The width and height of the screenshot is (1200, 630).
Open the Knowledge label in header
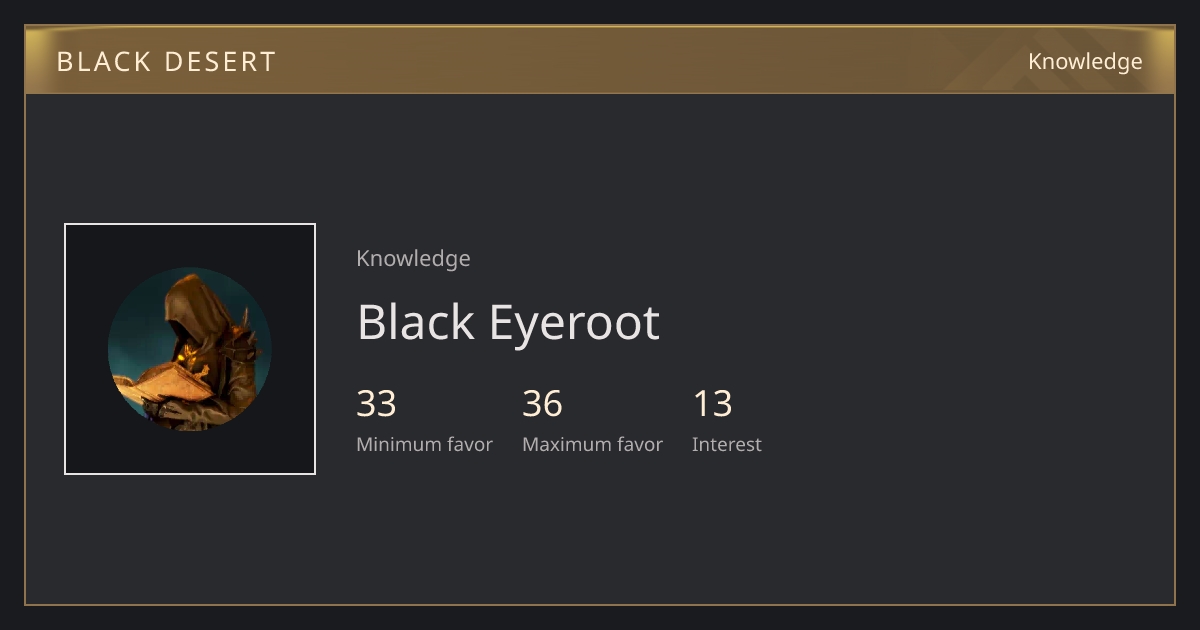[1085, 62]
